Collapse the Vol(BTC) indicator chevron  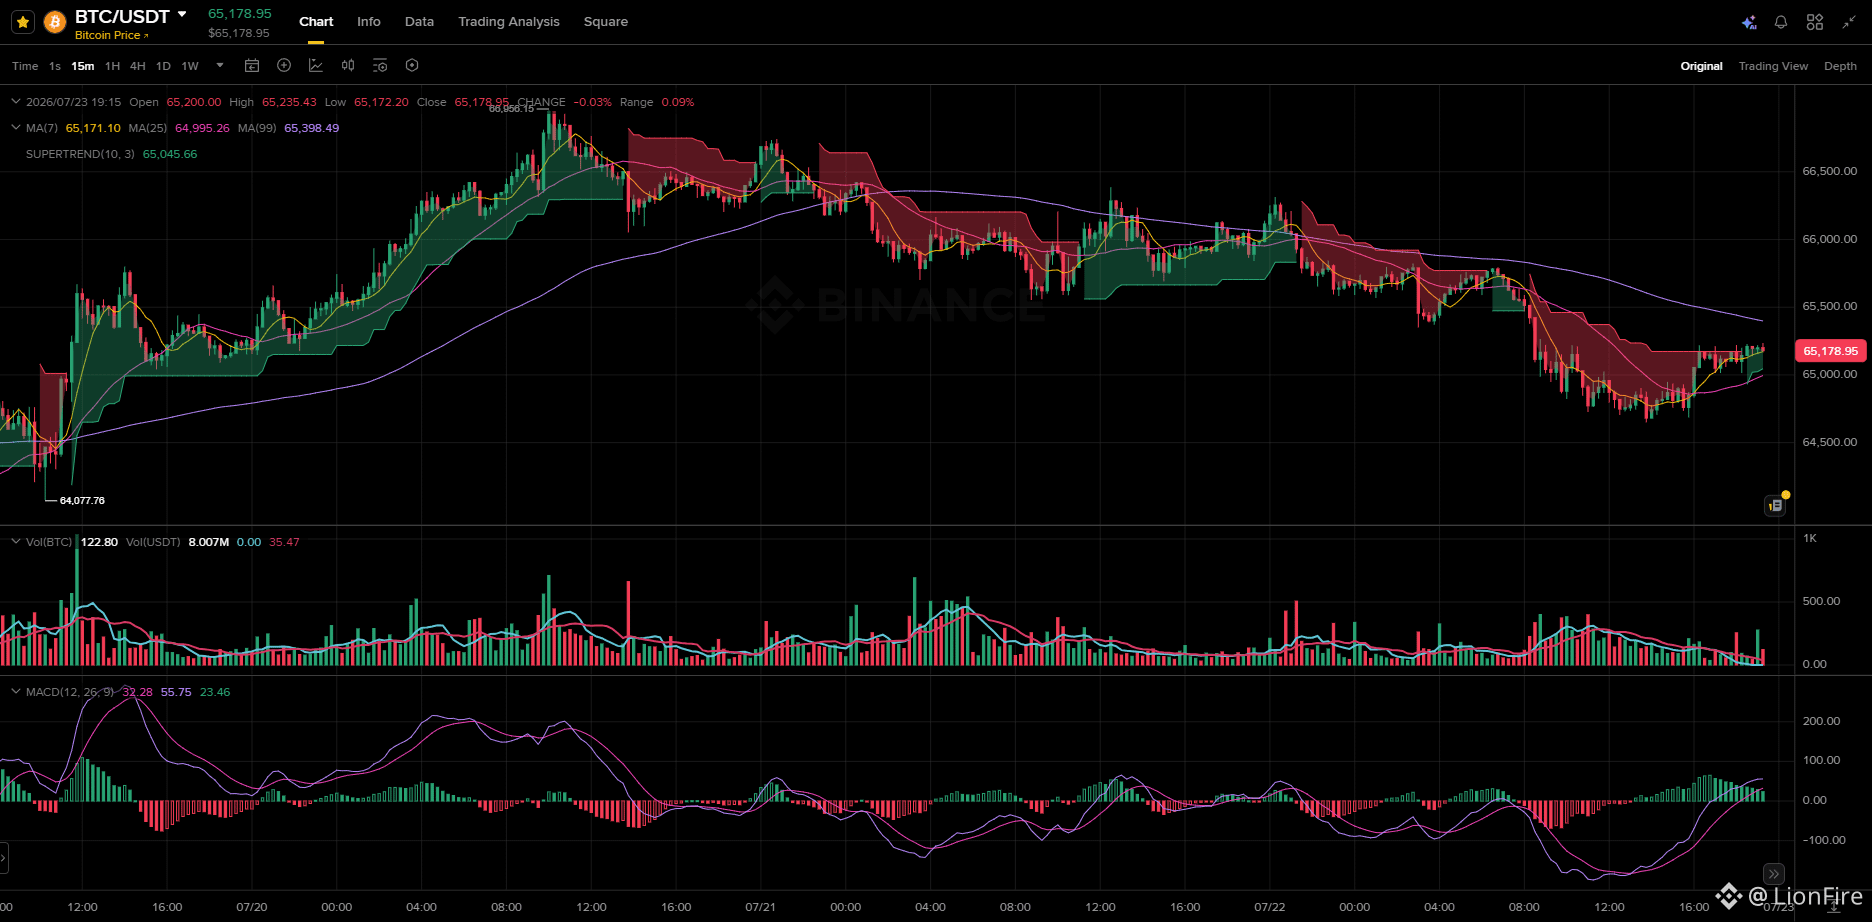click(16, 542)
